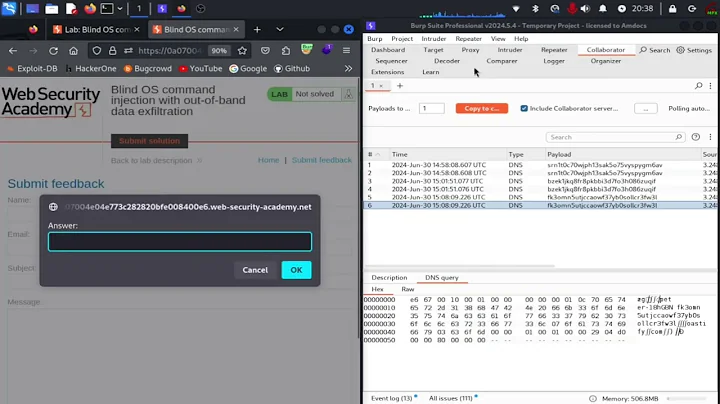The width and height of the screenshot is (720, 404).
Task: Select interaction row number 3
Action: (x=540, y=181)
